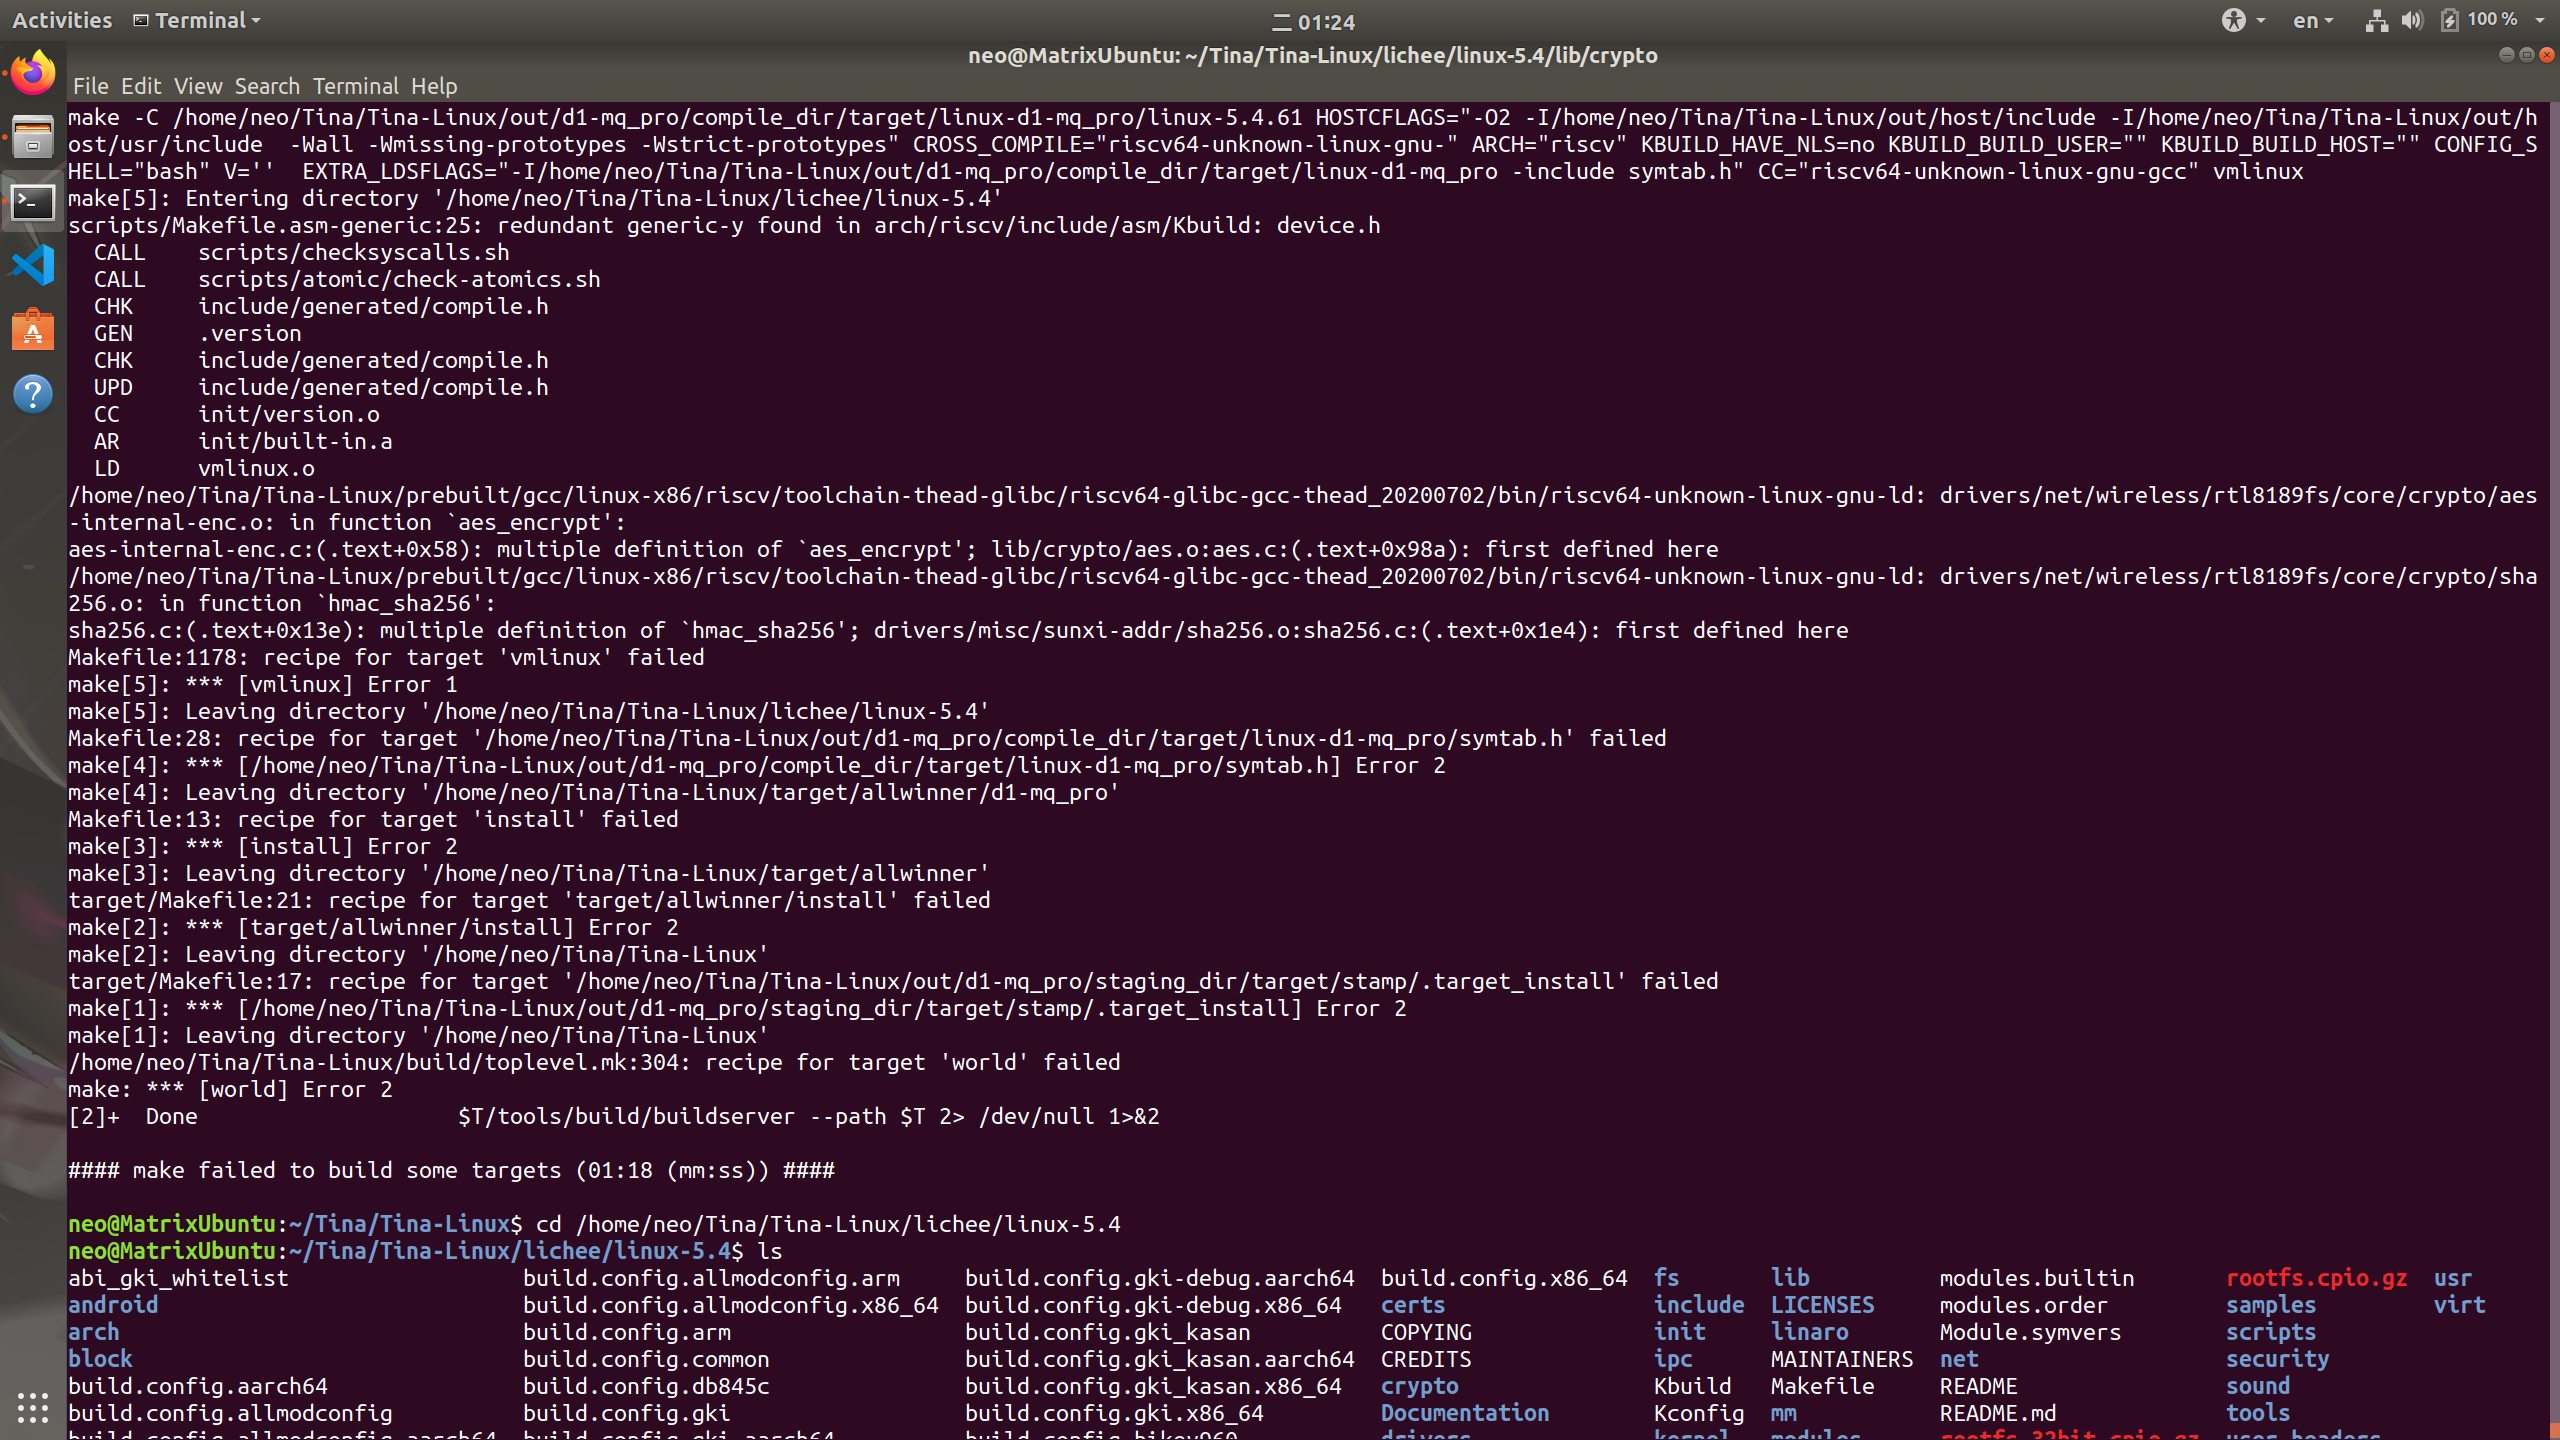Select 'android' colored entry in file listing
This screenshot has height=1440, width=2560.
[x=111, y=1305]
